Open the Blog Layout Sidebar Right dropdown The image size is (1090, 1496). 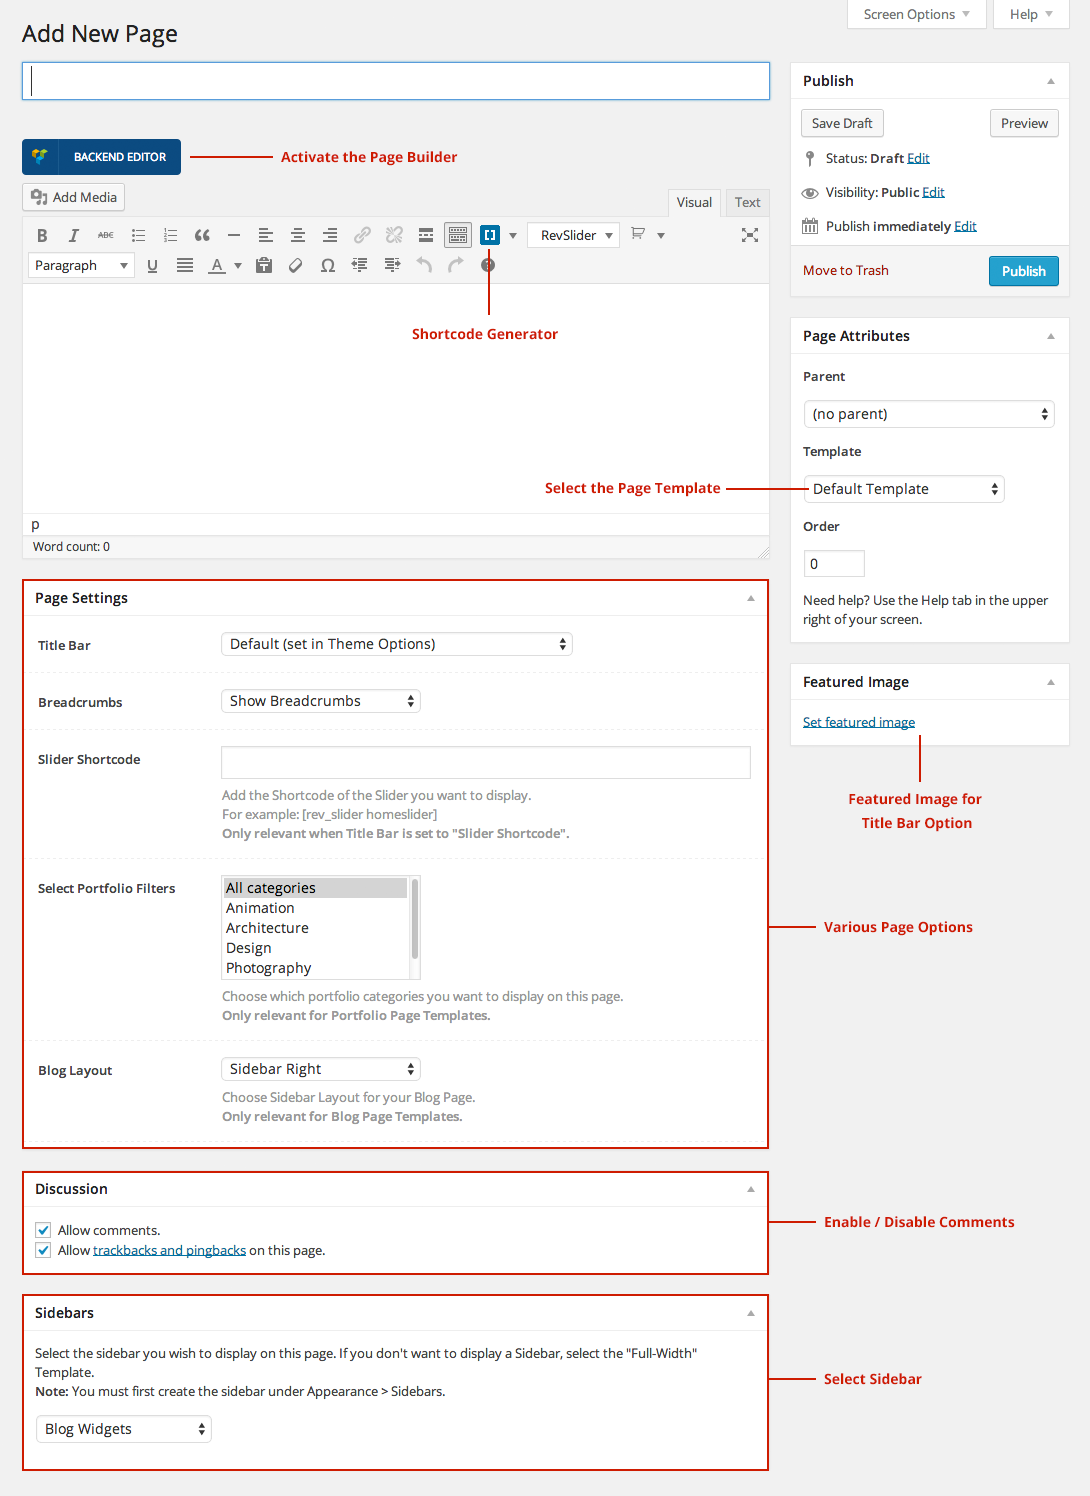(x=320, y=1069)
